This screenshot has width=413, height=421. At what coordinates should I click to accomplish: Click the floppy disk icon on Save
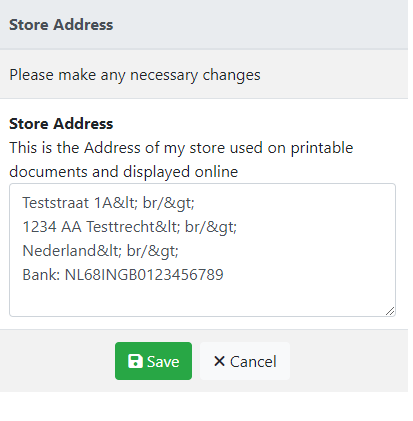pyautogui.click(x=135, y=361)
